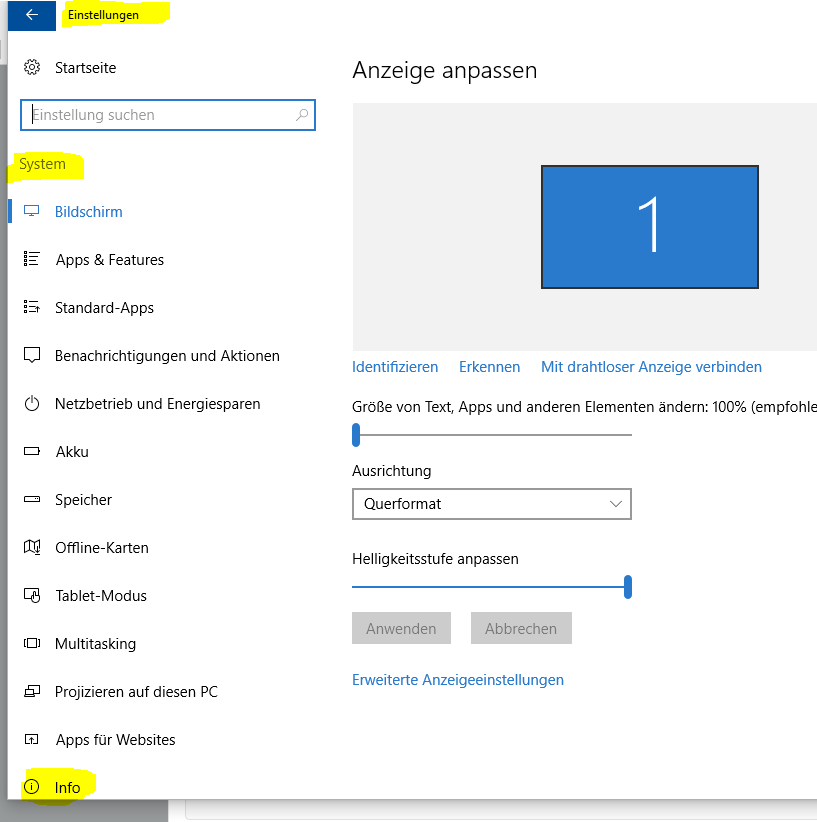Open Benachrichtigungen und Aktionen
The width and height of the screenshot is (817, 822).
[167, 356]
